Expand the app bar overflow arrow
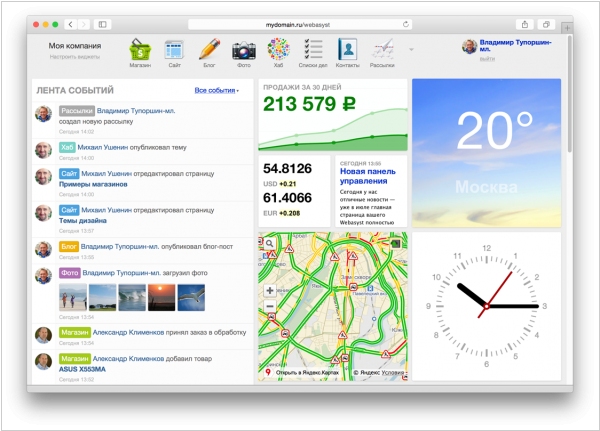 [x=411, y=49]
